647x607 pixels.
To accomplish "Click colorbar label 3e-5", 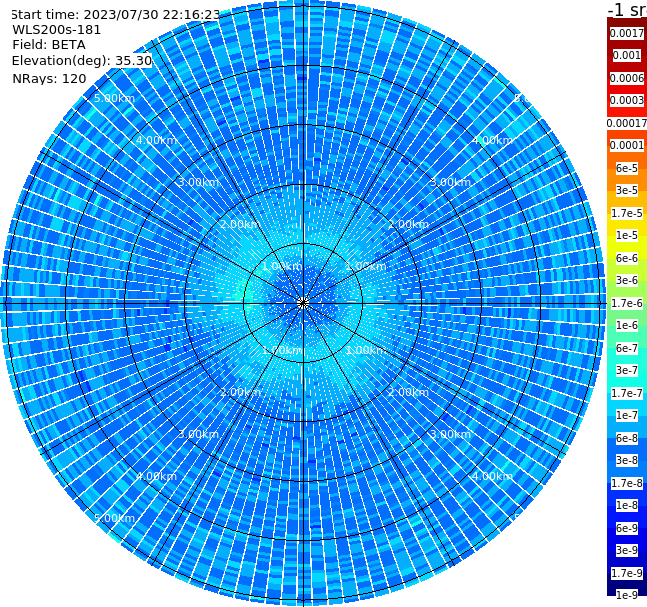I will click(x=627, y=190).
